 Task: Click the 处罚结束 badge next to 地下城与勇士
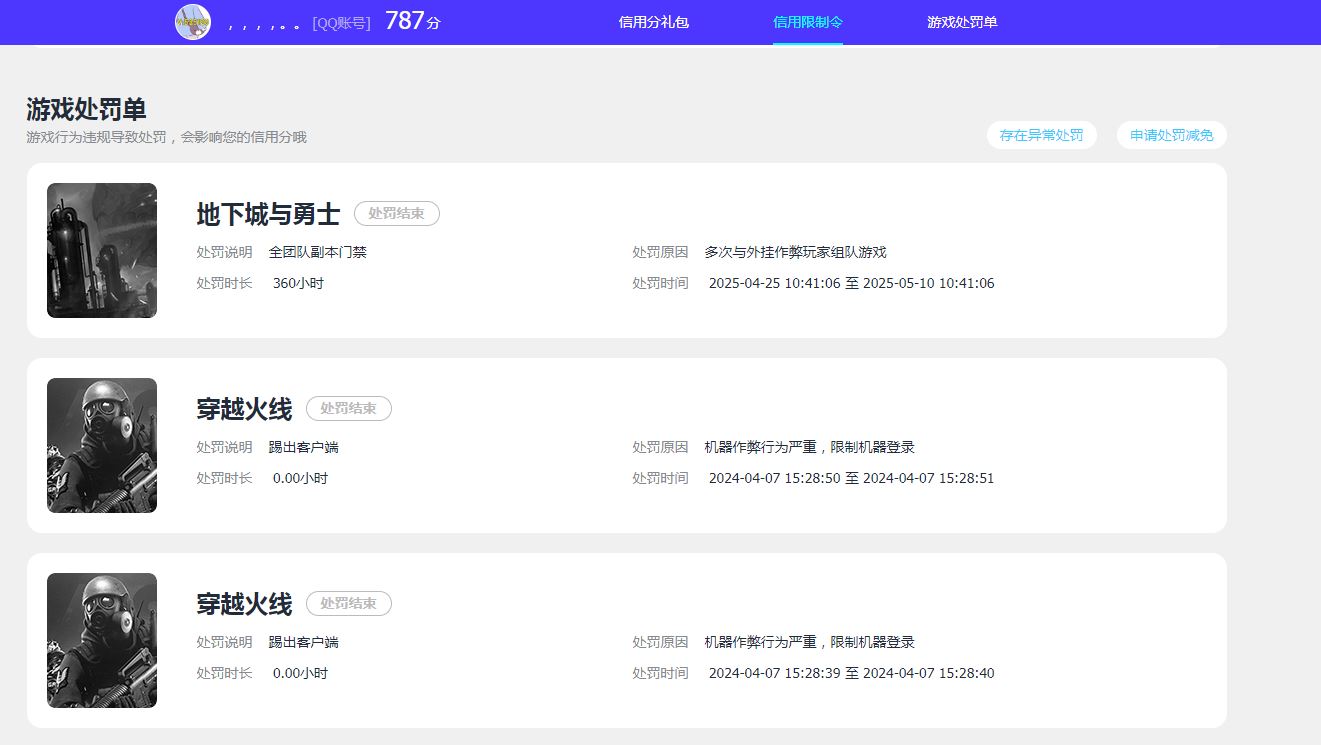[x=397, y=213]
